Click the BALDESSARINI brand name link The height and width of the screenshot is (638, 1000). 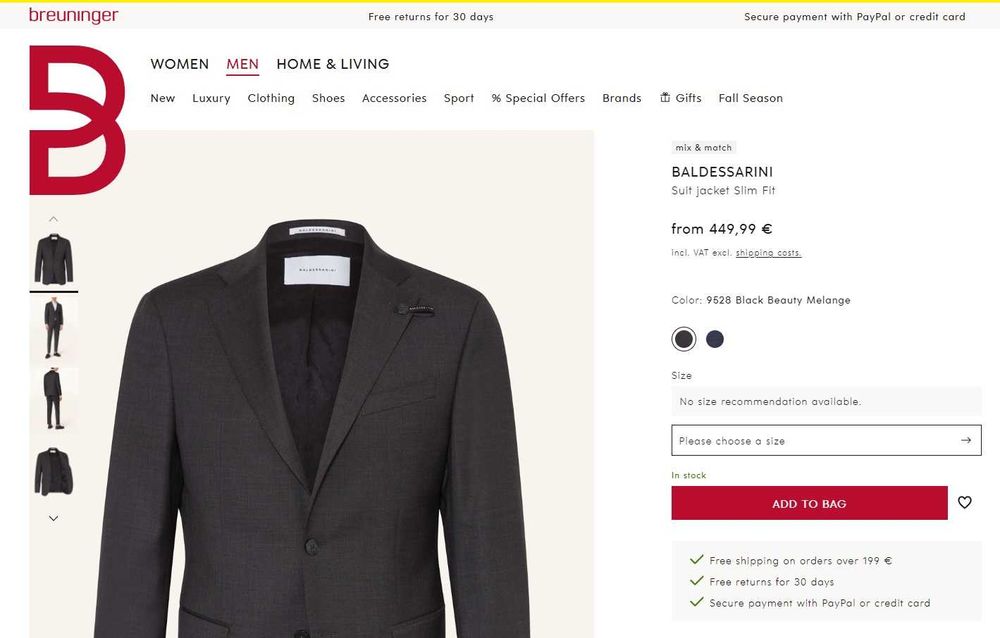point(722,172)
